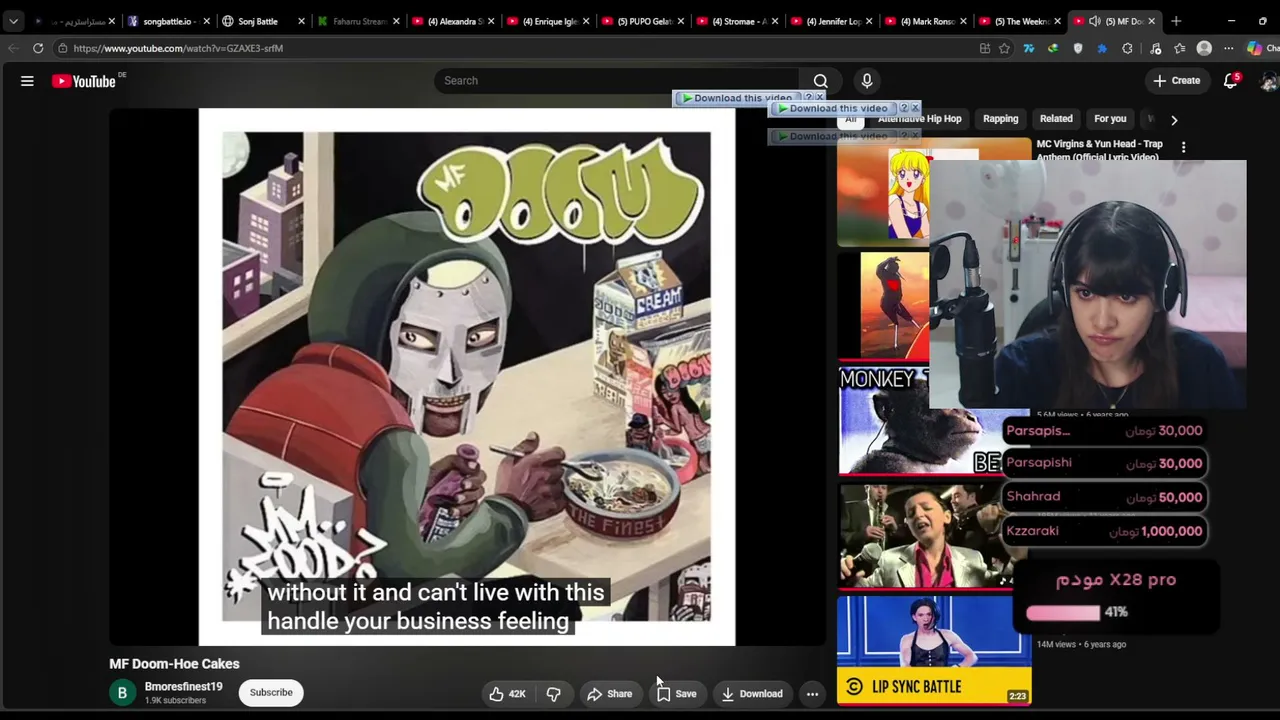Open YouTube notifications bell
The image size is (1280, 720).
click(1231, 81)
